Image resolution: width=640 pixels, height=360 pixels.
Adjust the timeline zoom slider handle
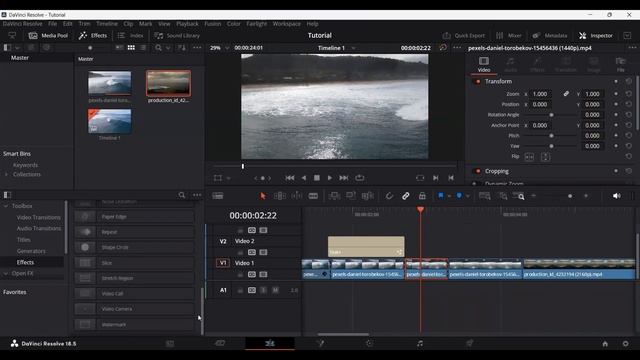pos(570,196)
